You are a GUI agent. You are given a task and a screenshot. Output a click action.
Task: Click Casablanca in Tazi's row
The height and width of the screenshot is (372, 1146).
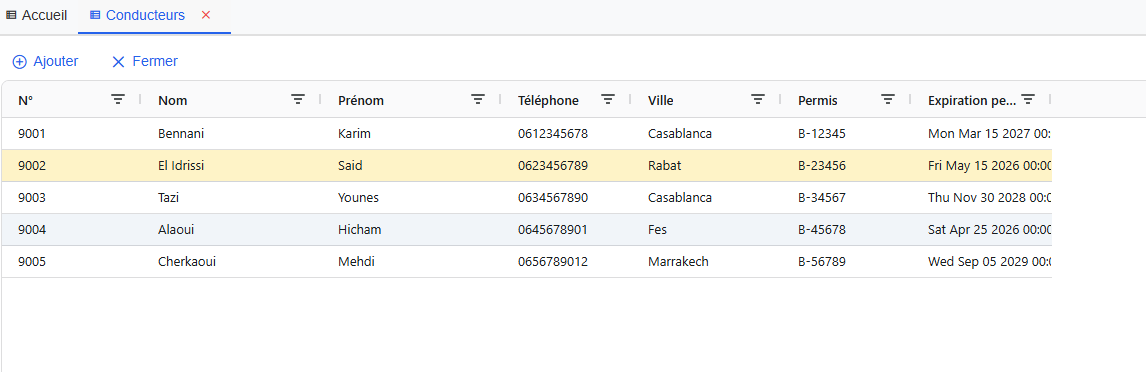[680, 198]
